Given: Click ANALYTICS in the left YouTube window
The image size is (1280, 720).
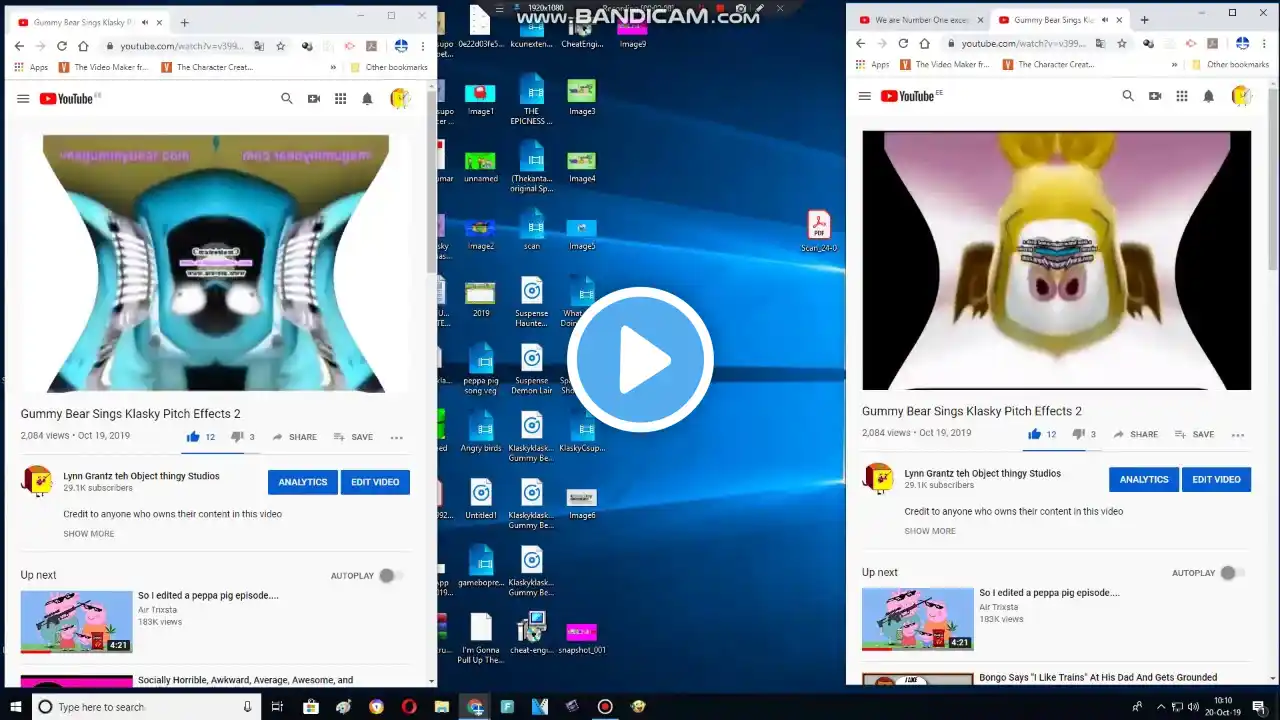Looking at the screenshot, I should point(303,482).
